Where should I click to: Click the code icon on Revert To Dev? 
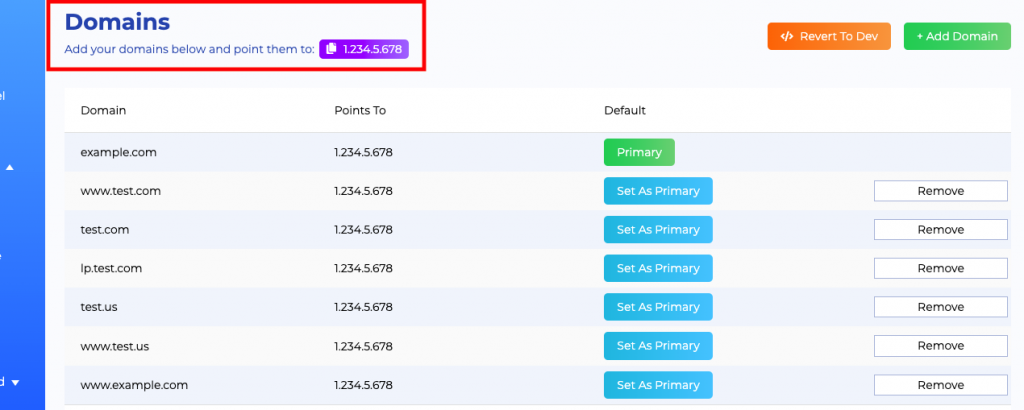click(786, 36)
